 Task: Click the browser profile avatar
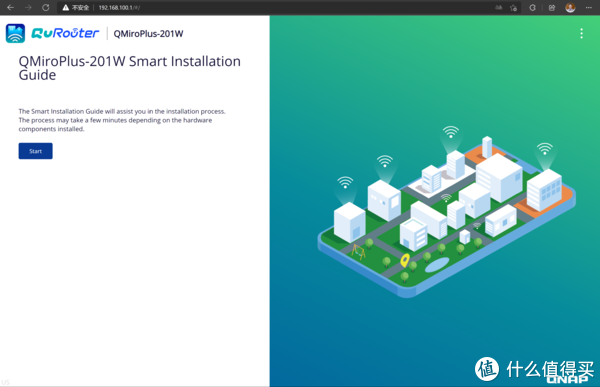[570, 8]
